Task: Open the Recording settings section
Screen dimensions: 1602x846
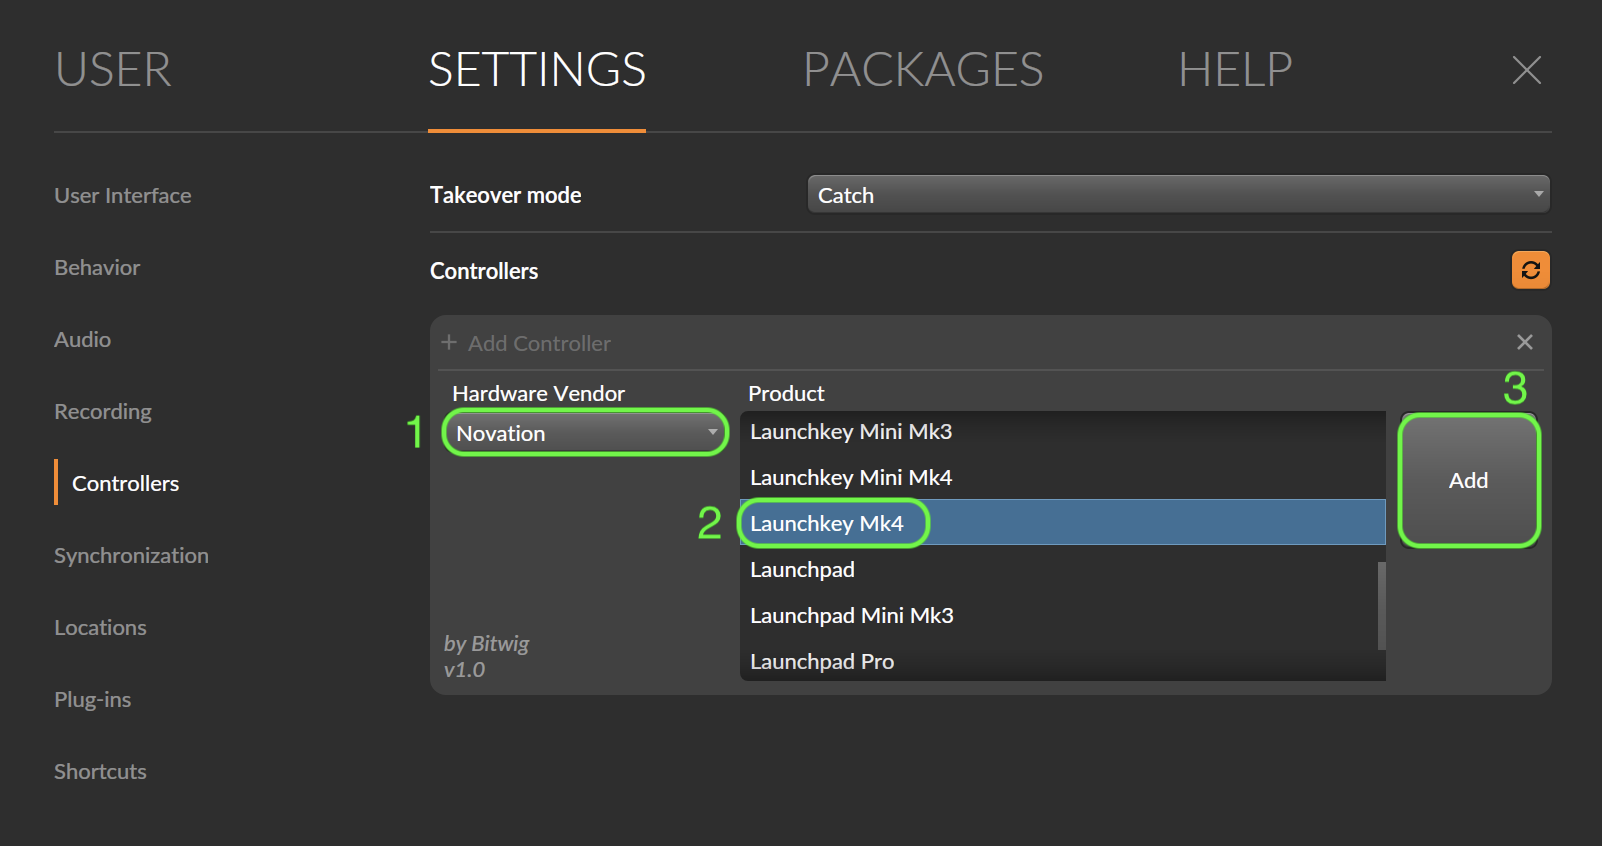Action: [x=103, y=412]
